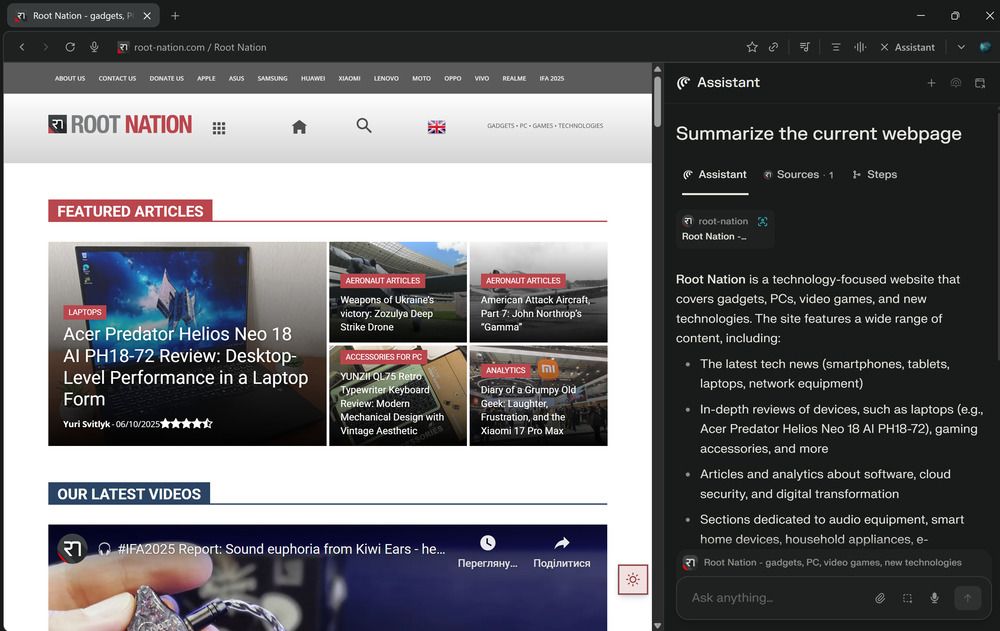Open the Acer Predator Helios Neo 18 review
The image size is (1000, 631).
point(185,366)
